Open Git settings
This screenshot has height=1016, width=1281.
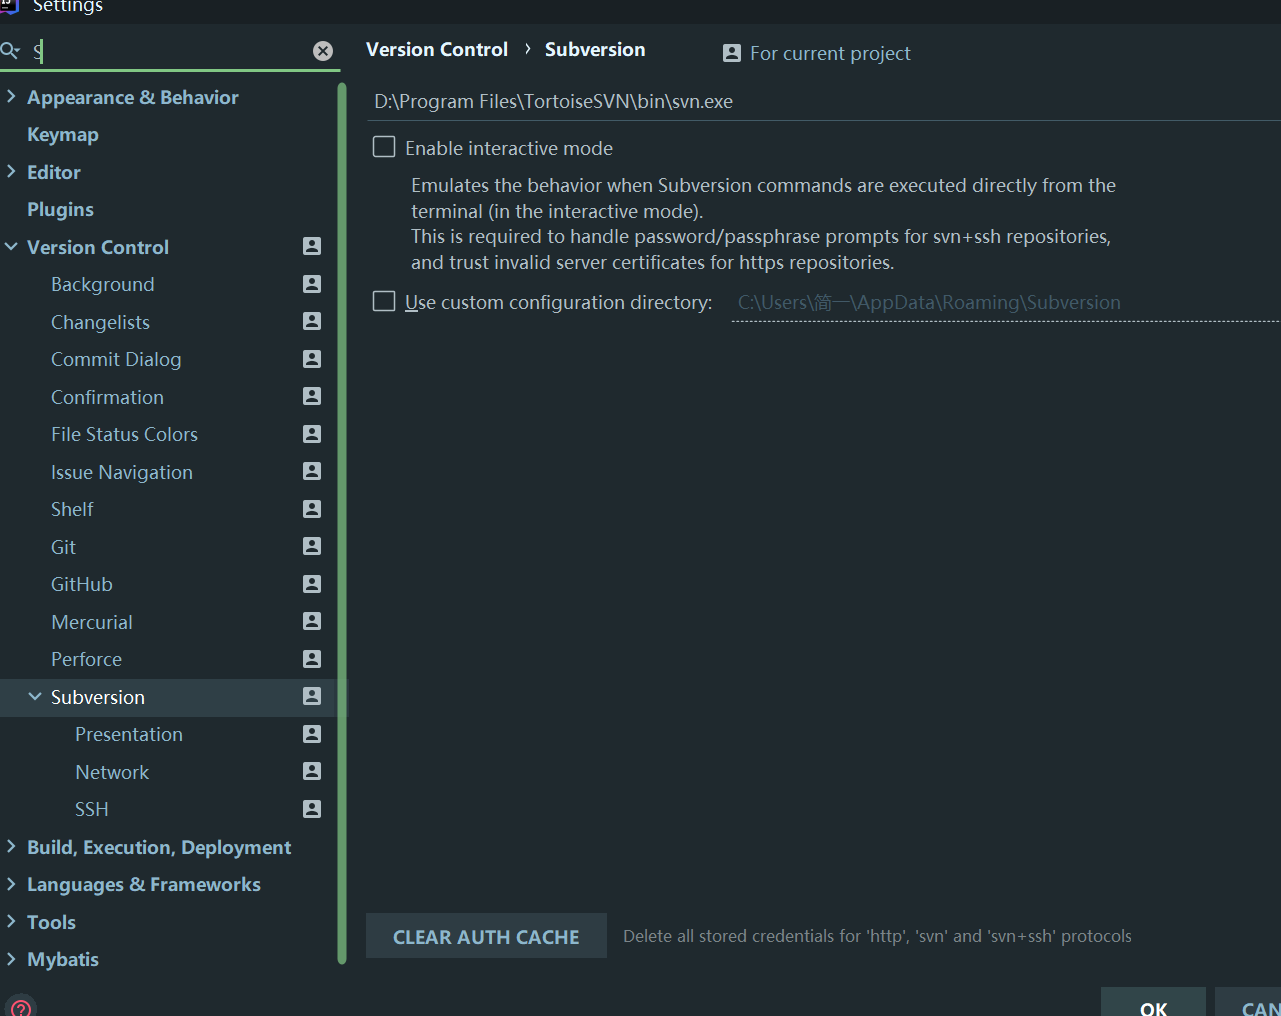(x=63, y=547)
